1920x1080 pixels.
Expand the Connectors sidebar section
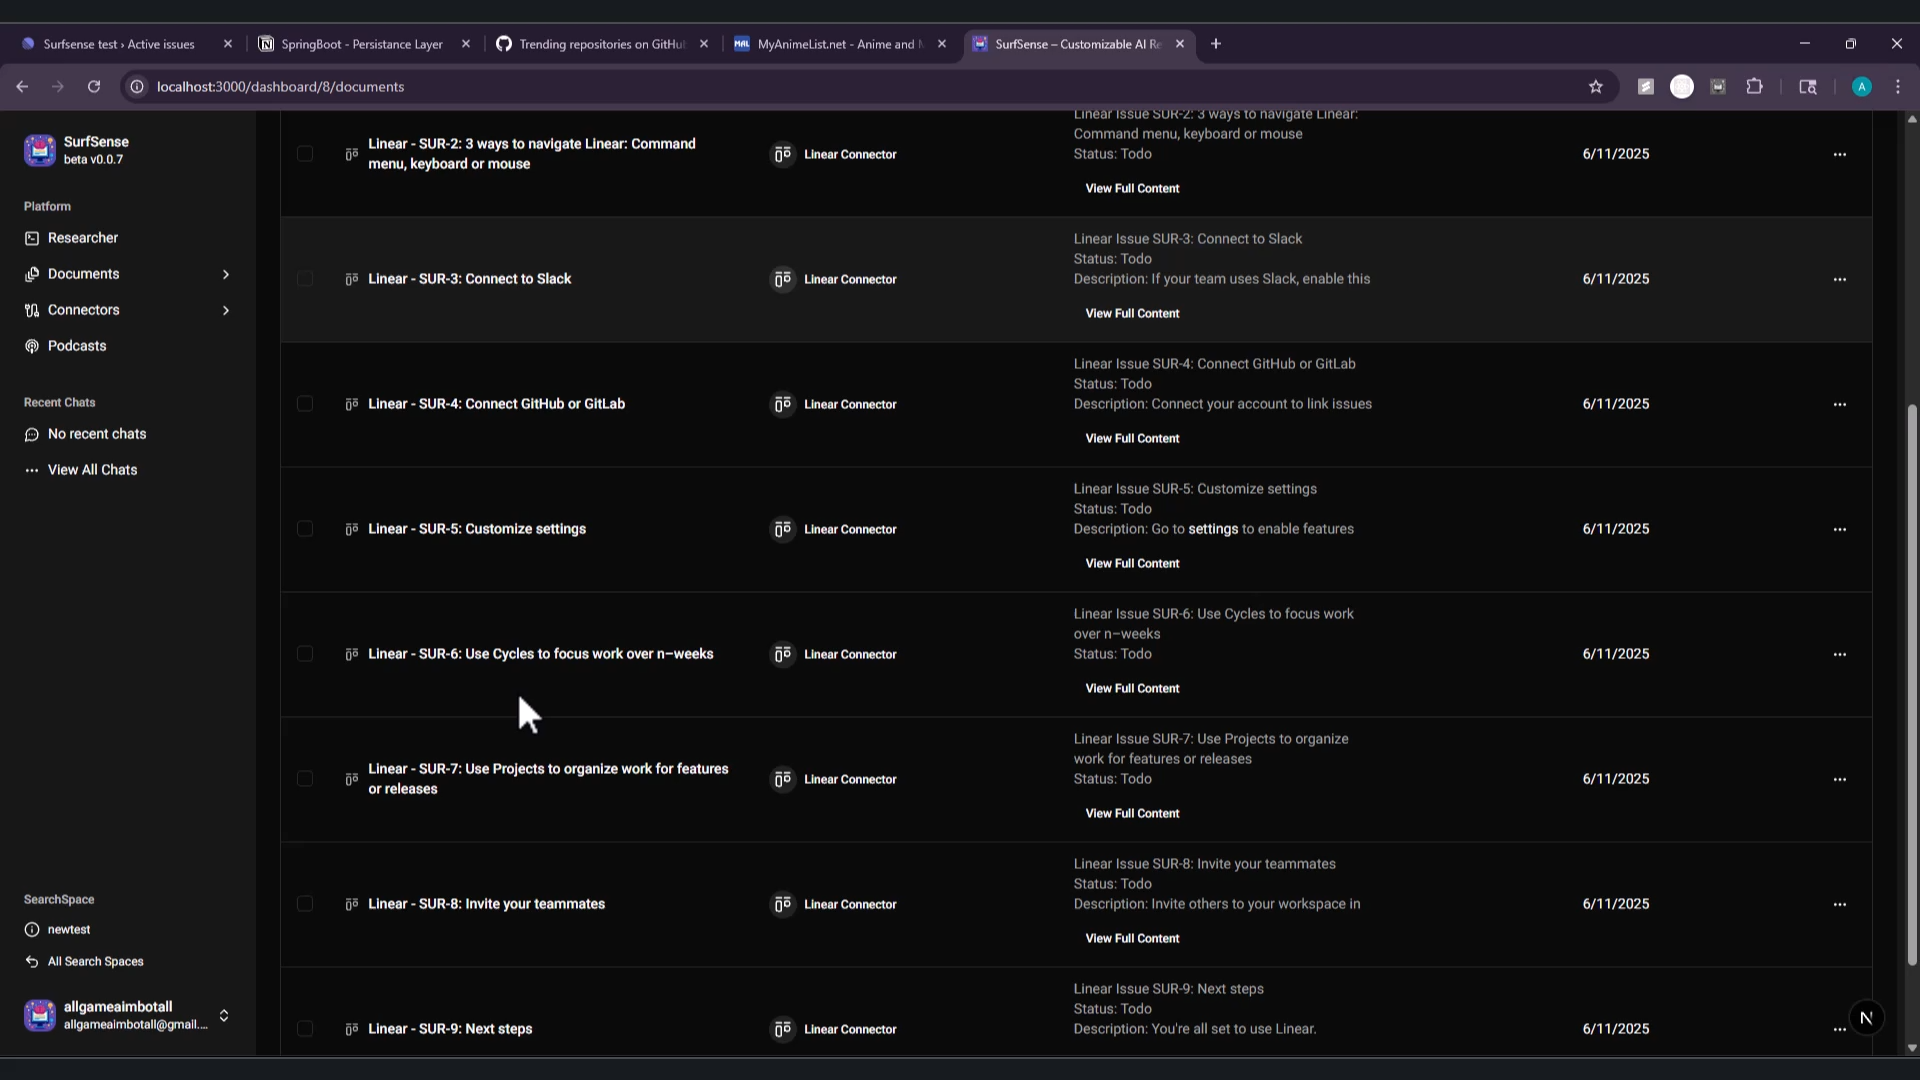(226, 310)
